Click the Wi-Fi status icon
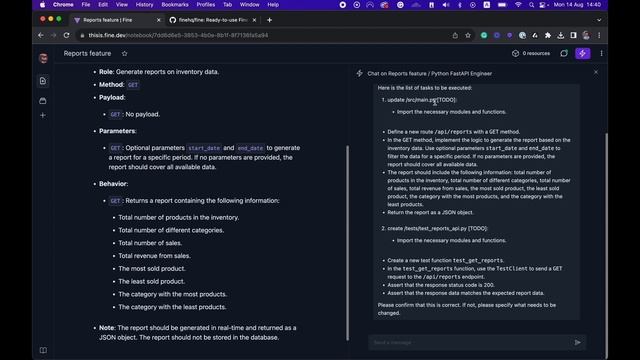 click(x=518, y=5)
